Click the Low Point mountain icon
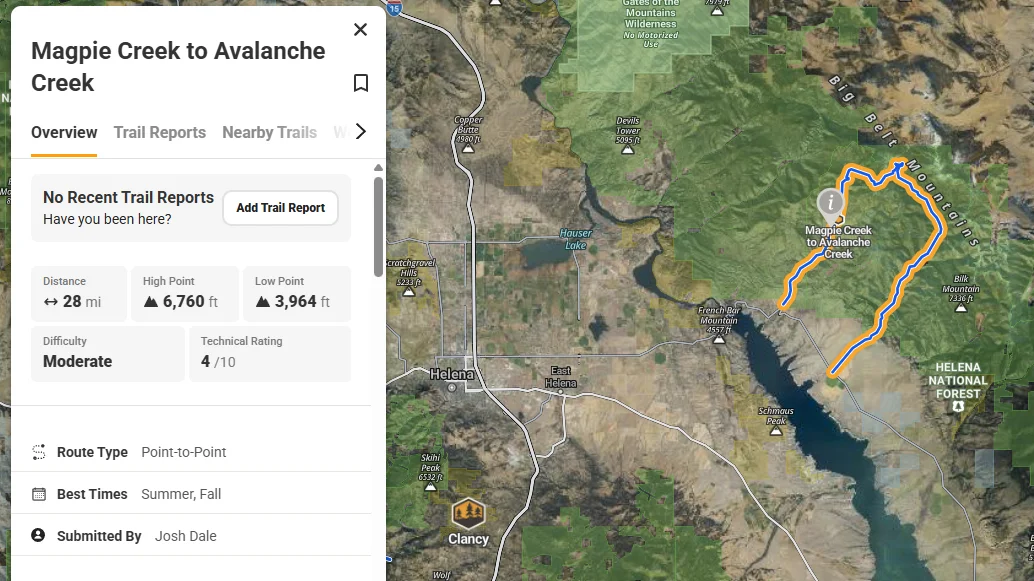The height and width of the screenshot is (581, 1034). [263, 302]
